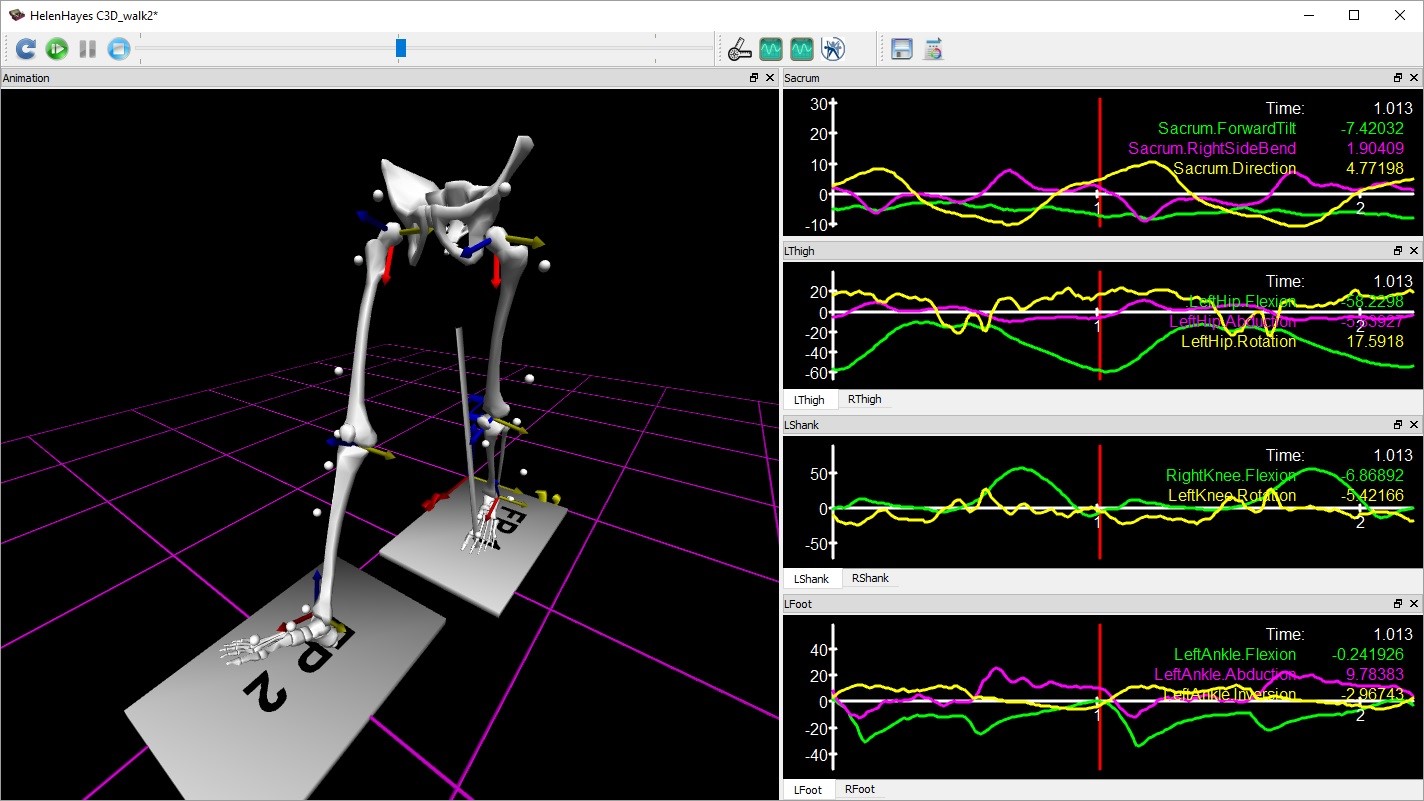1424x801 pixels.
Task: Click the export icon next to save
Action: (x=933, y=48)
